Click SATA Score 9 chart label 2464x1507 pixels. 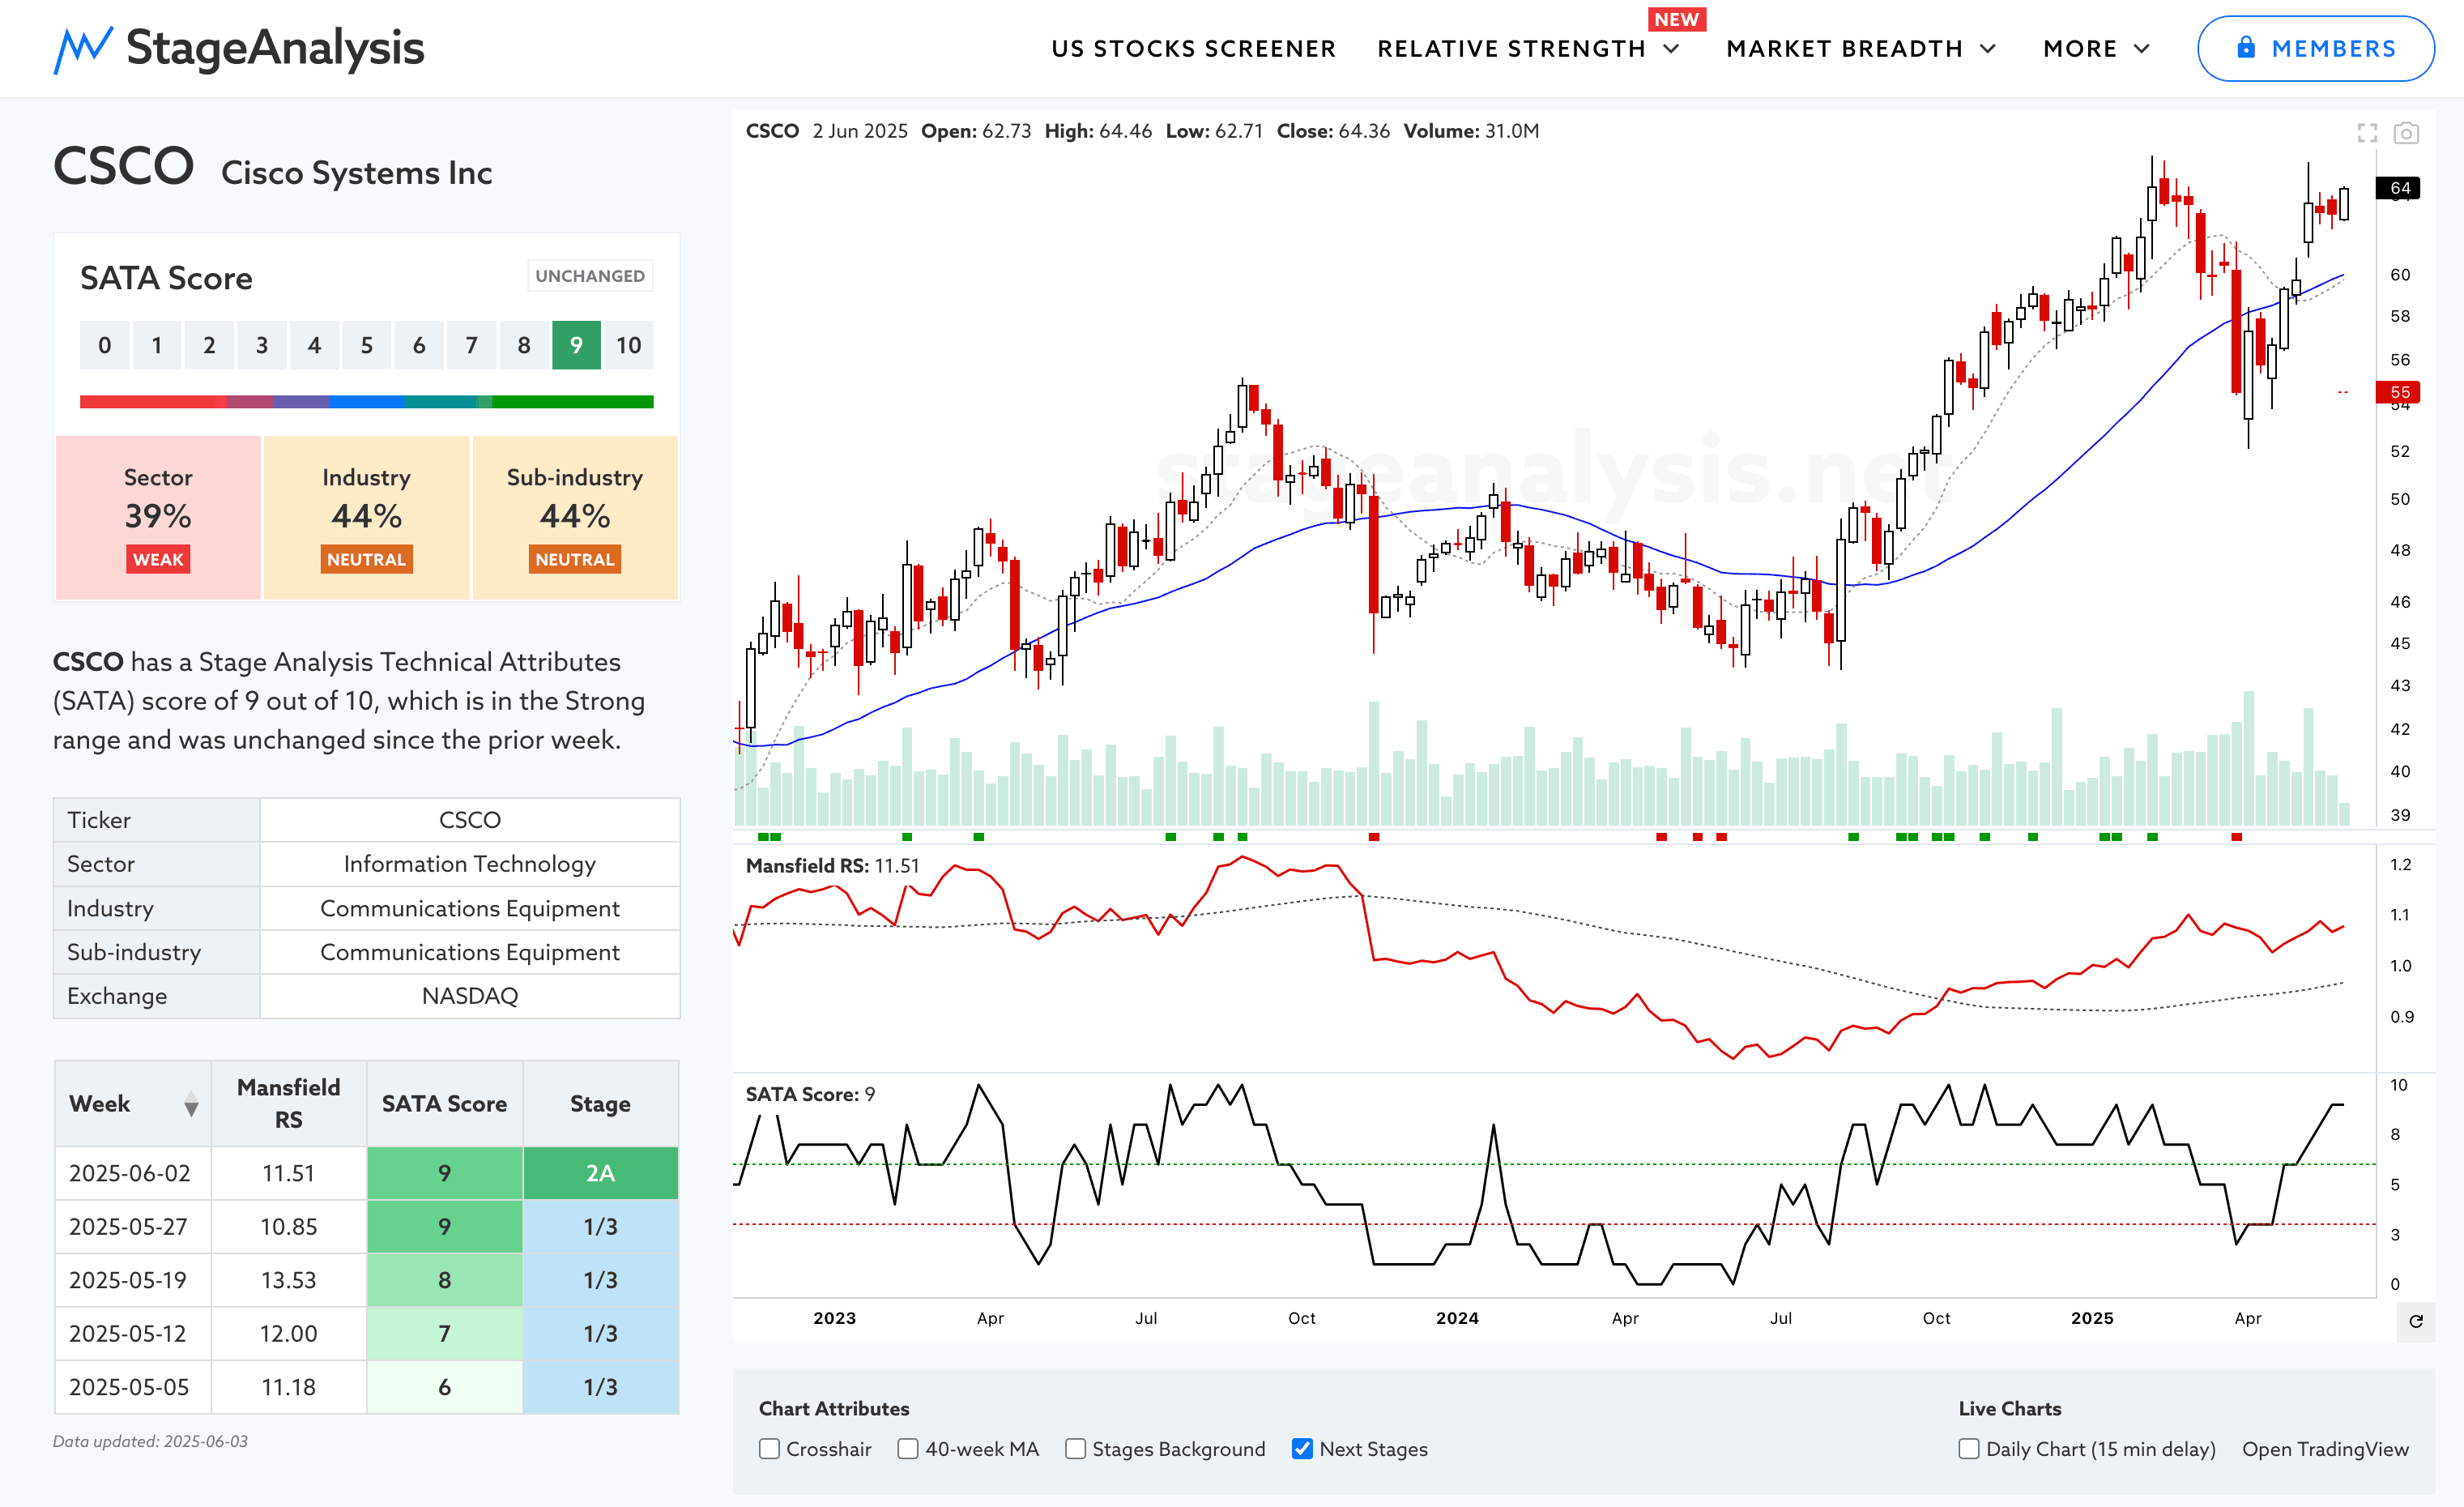coord(810,1094)
